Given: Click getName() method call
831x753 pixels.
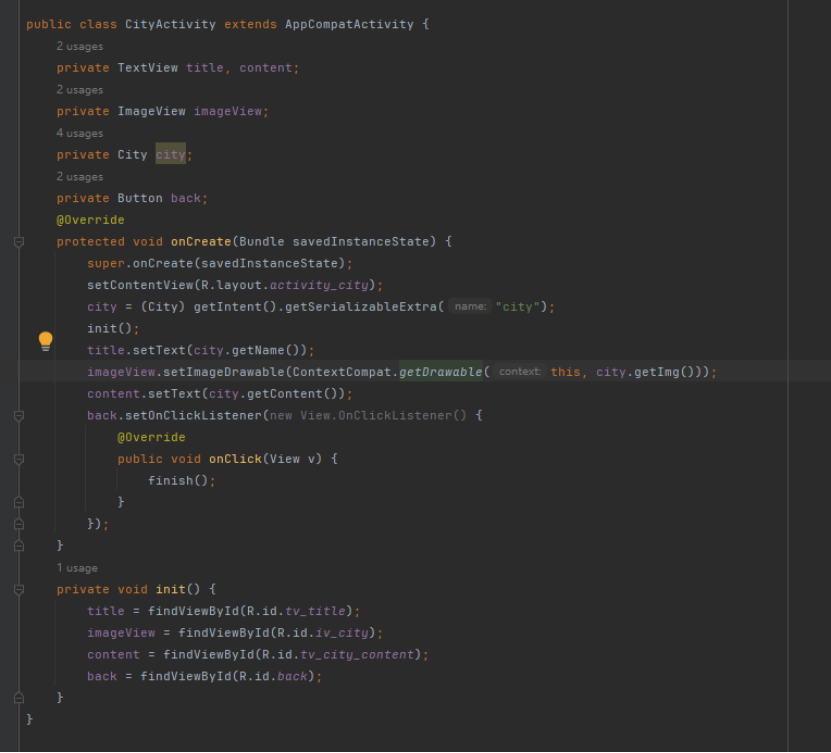Looking at the screenshot, I should (266, 350).
